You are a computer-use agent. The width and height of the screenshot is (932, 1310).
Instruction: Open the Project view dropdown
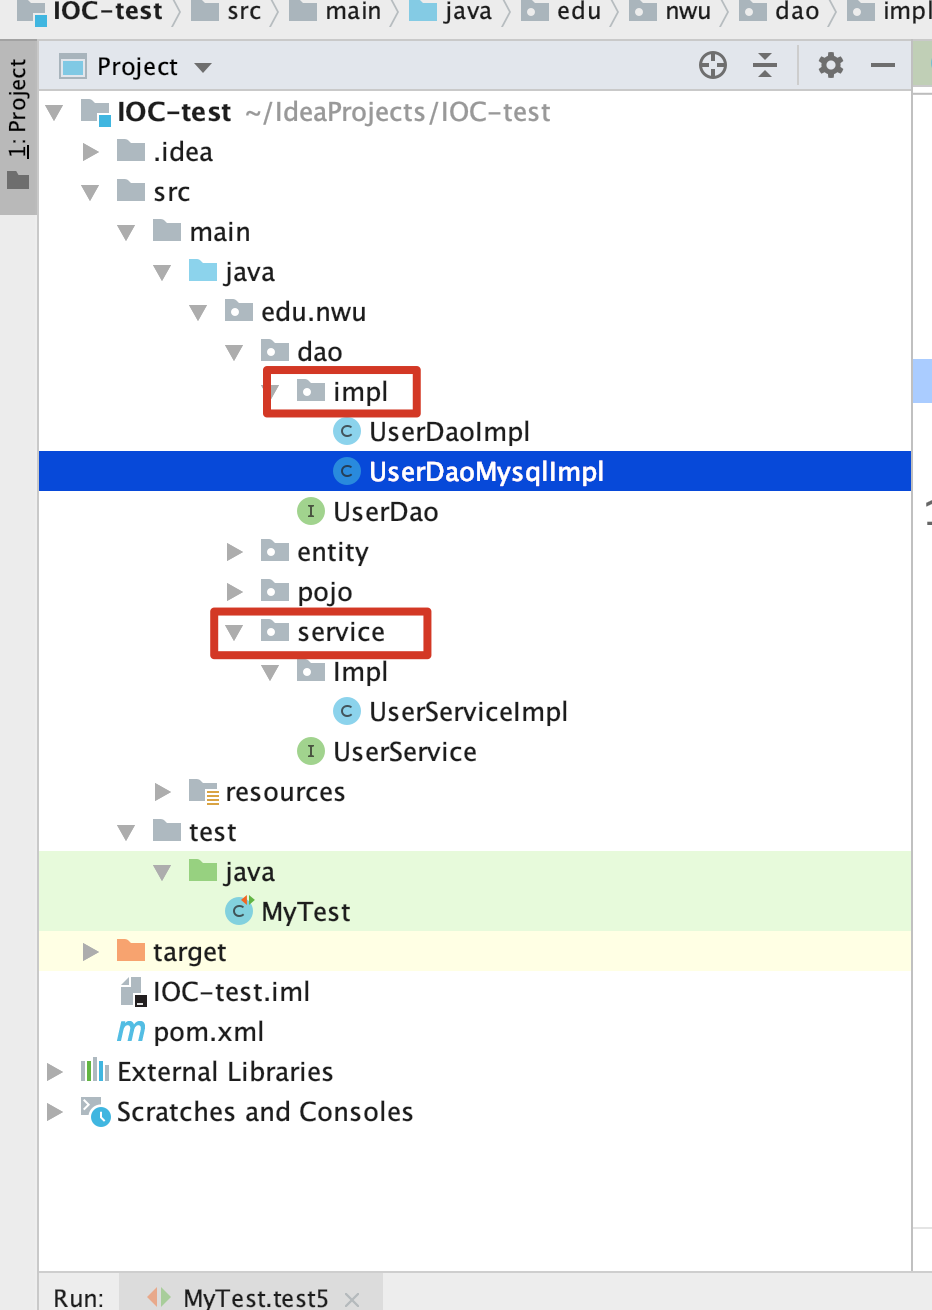(203, 68)
